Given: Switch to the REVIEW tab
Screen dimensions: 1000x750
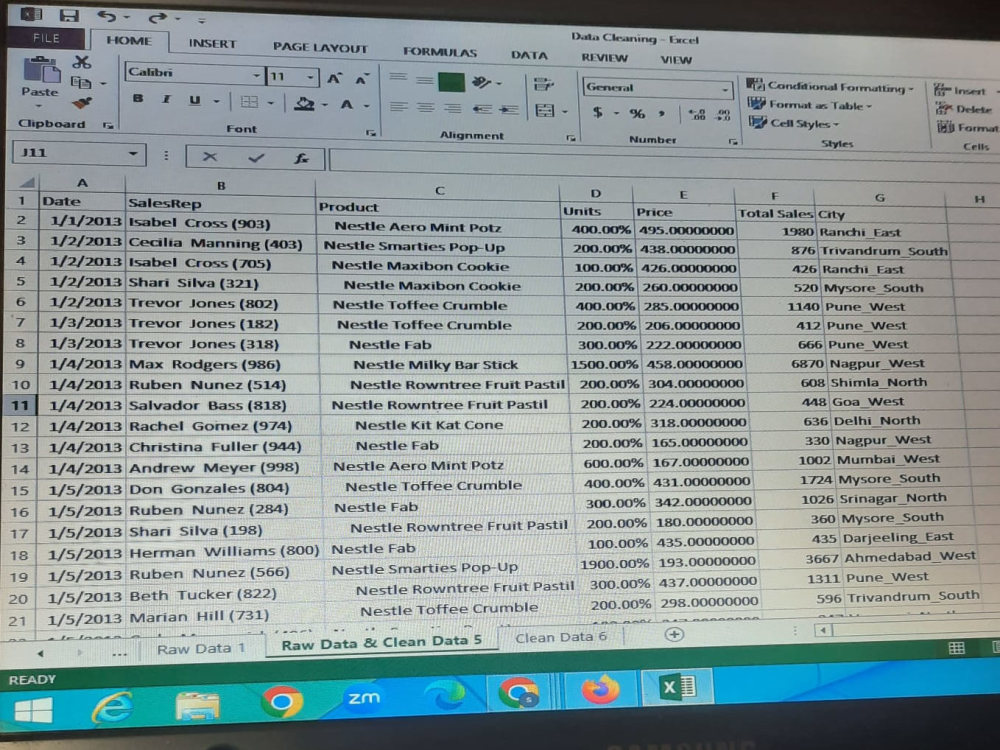Looking at the screenshot, I should pyautogui.click(x=604, y=58).
